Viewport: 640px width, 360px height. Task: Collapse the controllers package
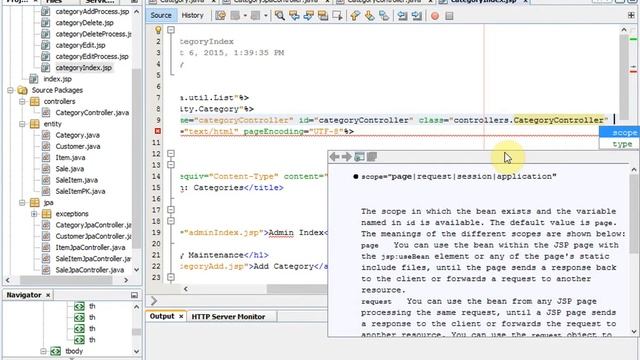22,101
